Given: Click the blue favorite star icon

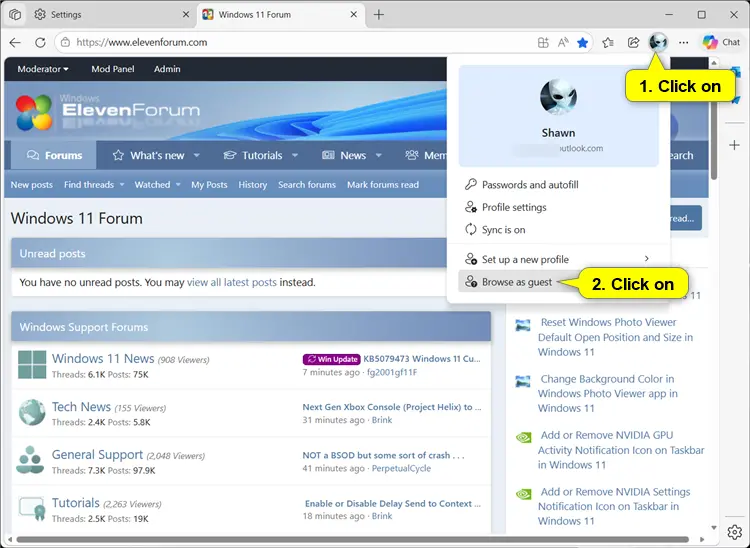Looking at the screenshot, I should tap(582, 43).
